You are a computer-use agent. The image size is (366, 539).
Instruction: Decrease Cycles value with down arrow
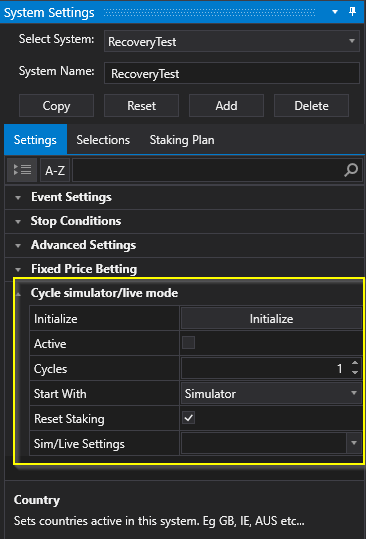coord(355,373)
